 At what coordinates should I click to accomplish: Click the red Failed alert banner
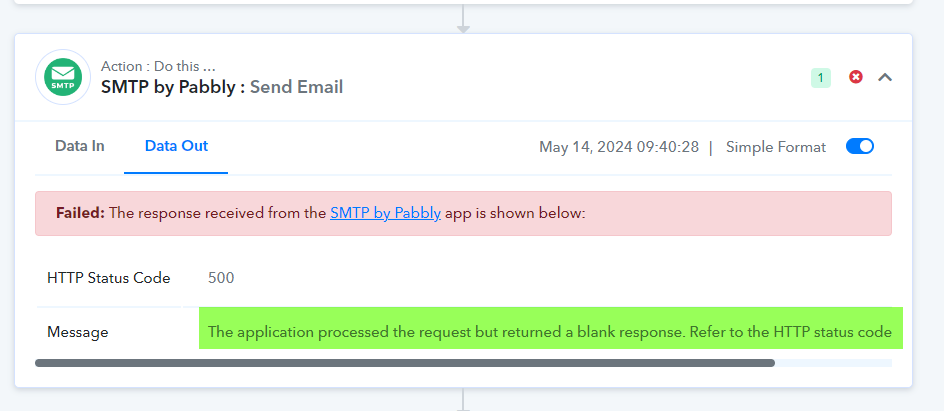(463, 214)
